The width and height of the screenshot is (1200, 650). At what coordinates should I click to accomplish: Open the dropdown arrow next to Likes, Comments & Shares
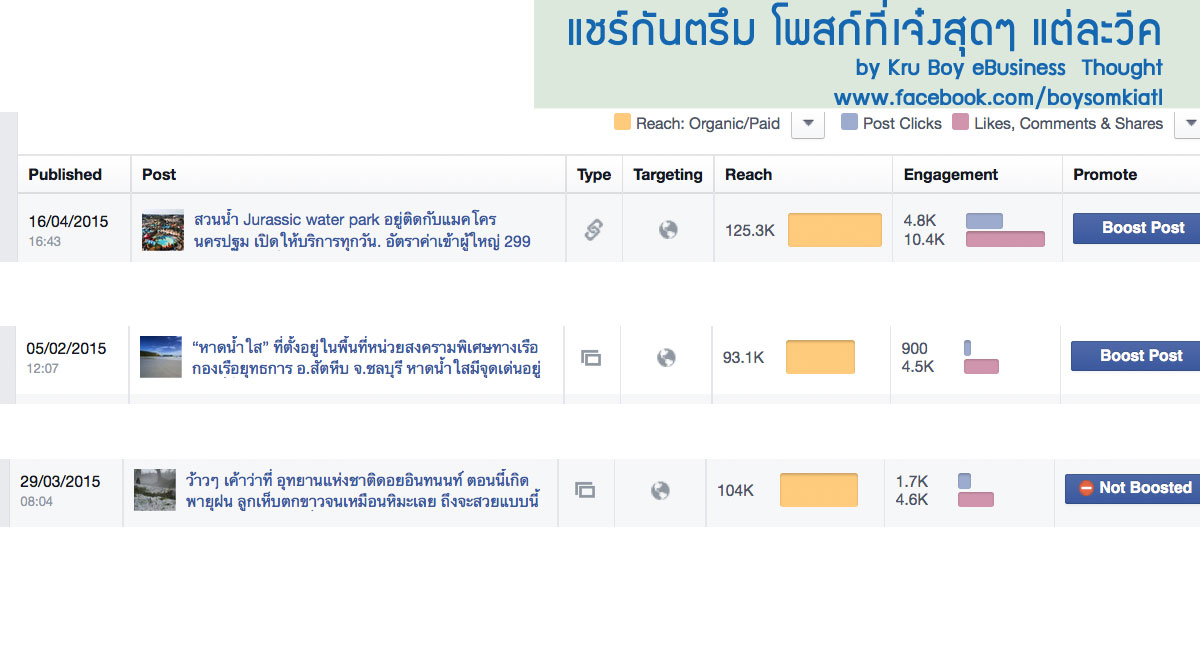point(1188,124)
